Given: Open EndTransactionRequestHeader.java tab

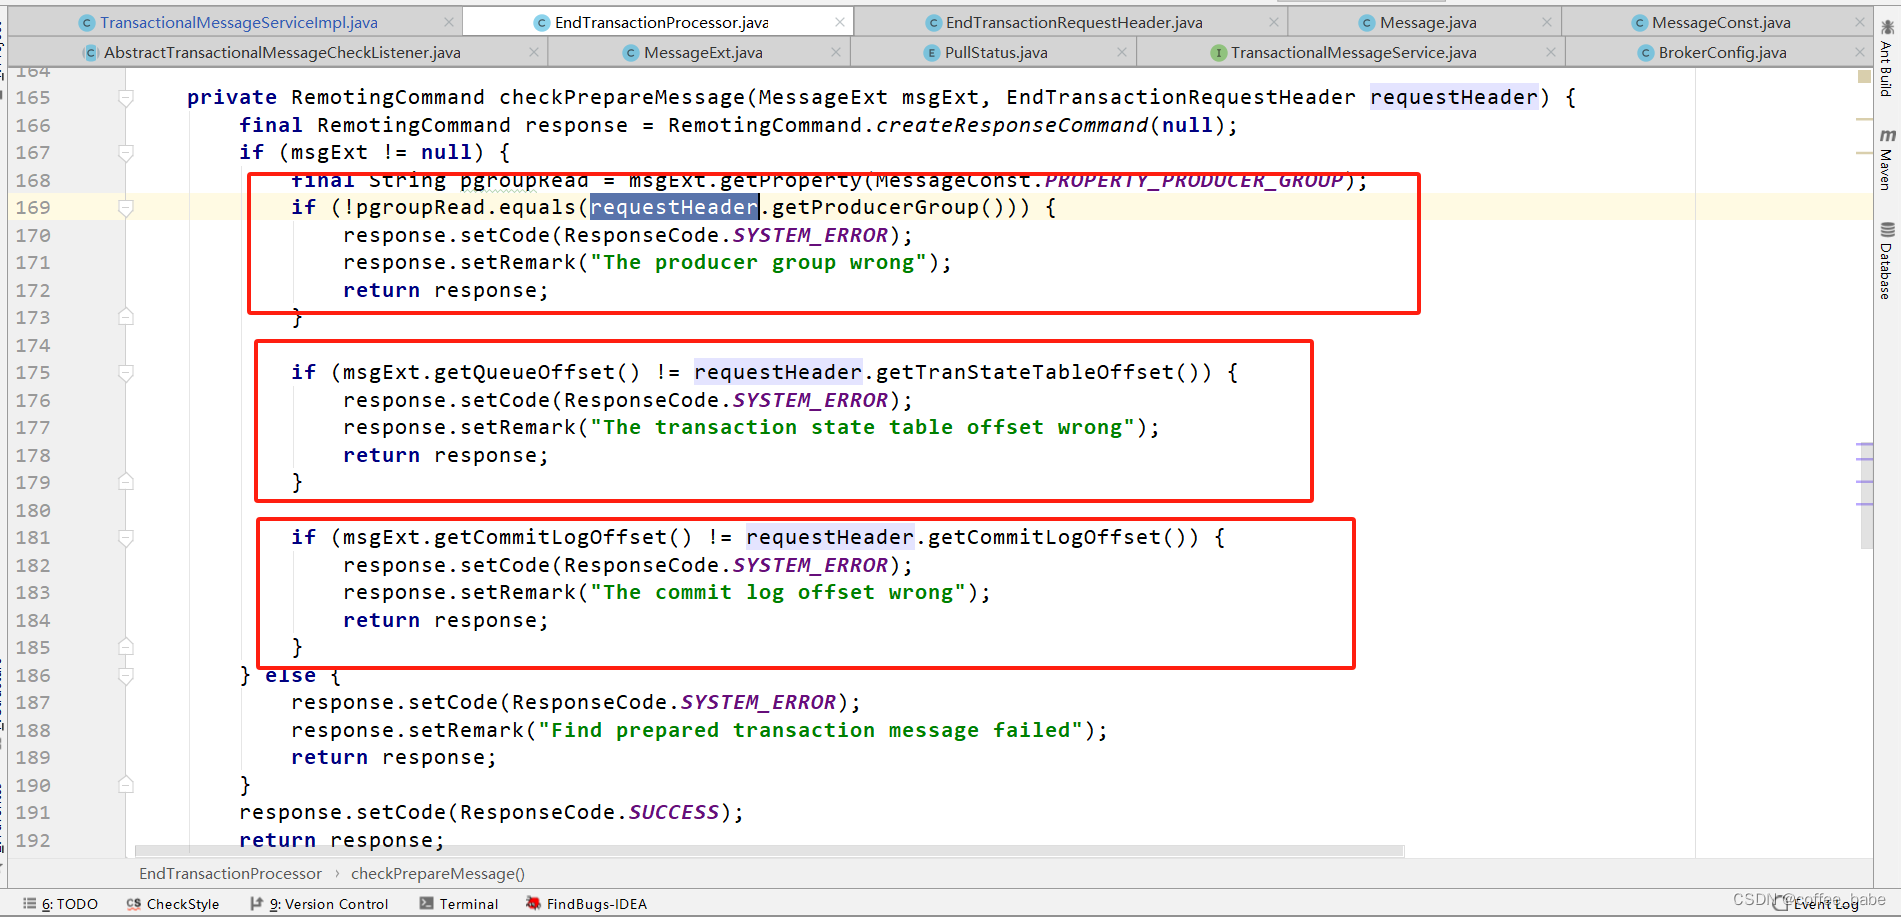Looking at the screenshot, I should tap(1074, 22).
